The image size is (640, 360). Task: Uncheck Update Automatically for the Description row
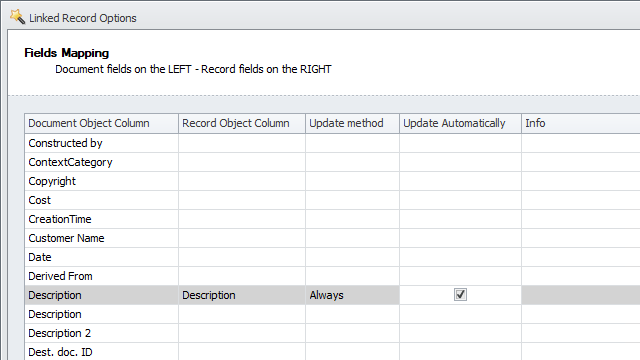(x=460, y=295)
